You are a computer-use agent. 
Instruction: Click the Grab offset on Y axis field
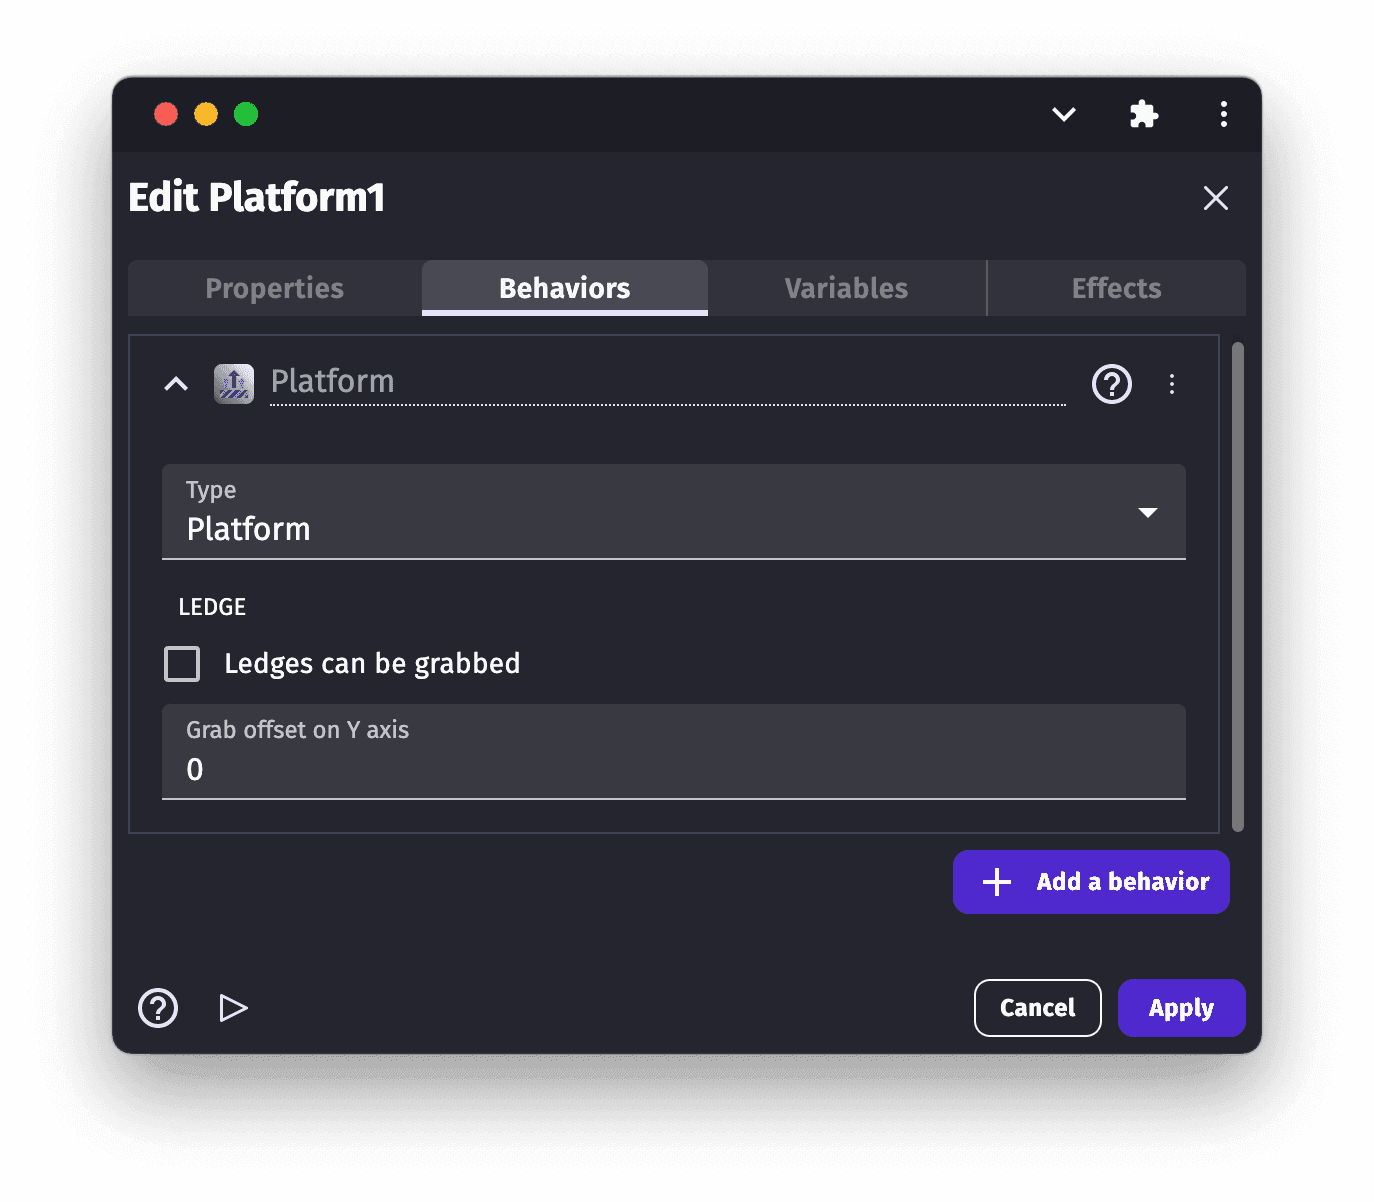click(x=673, y=768)
